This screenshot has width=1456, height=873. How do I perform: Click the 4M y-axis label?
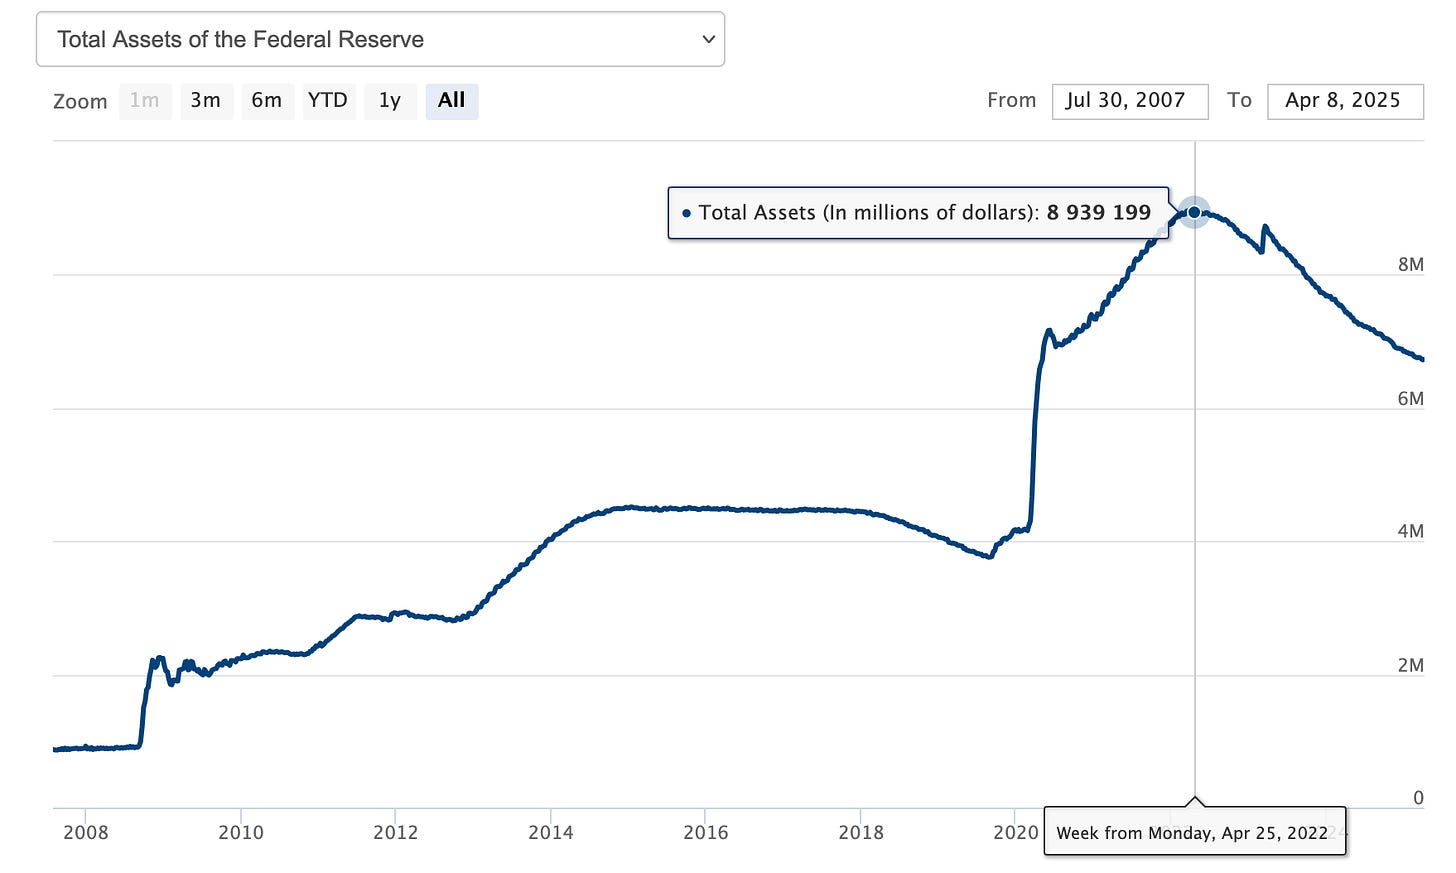(x=1410, y=531)
